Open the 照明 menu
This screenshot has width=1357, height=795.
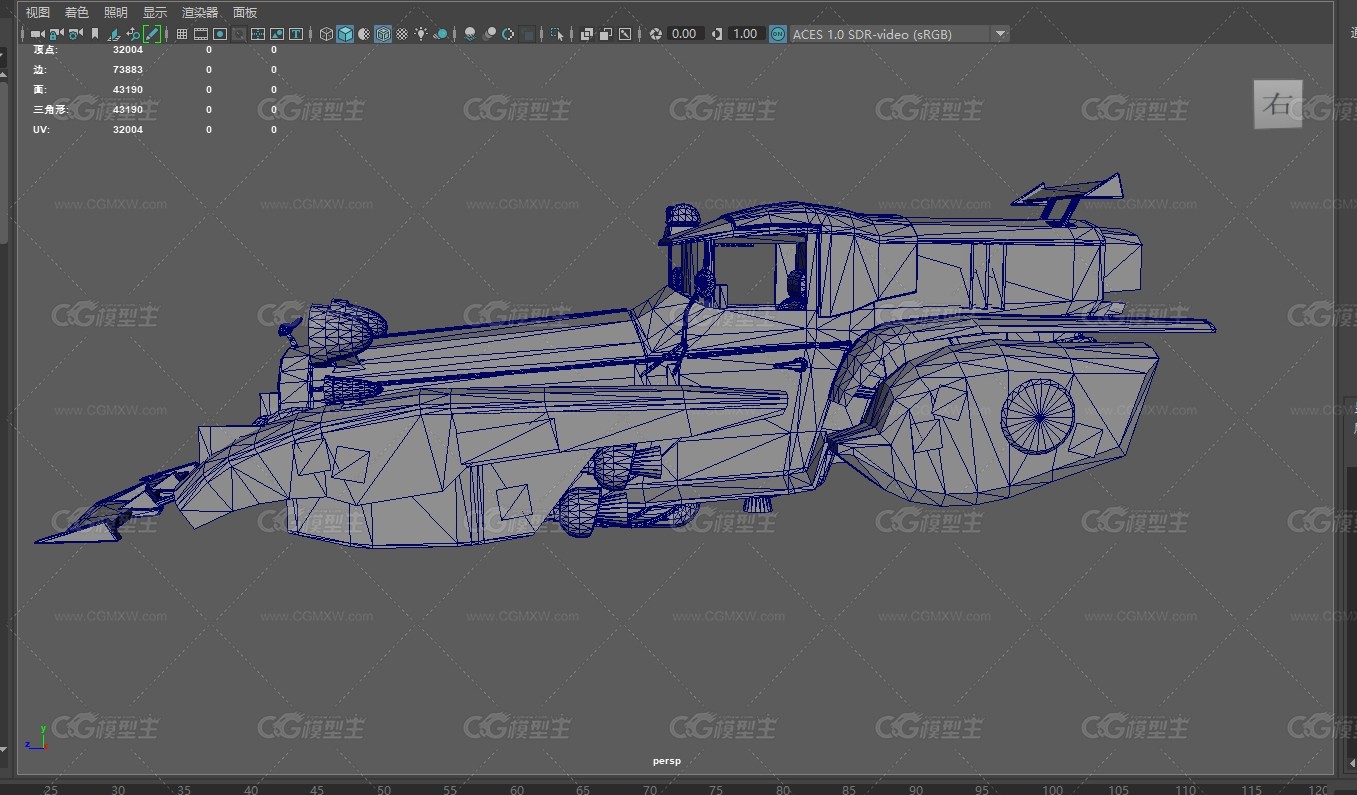click(115, 12)
